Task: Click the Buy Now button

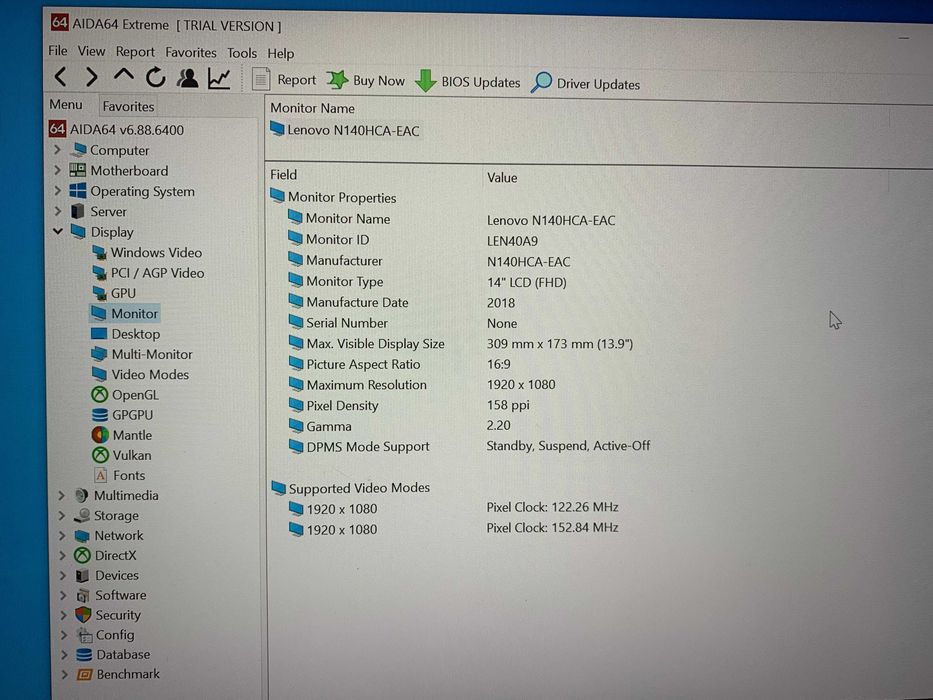Action: (x=366, y=80)
